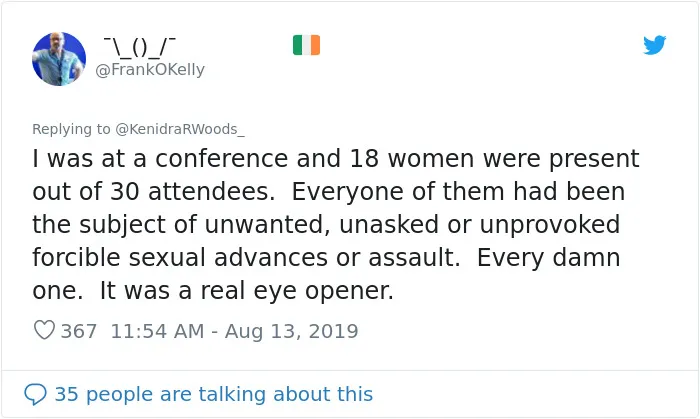Click the phrase '30 attendees' in the tweet
Viewport: 700px width, 419px height.
pyautogui.click(x=190, y=191)
